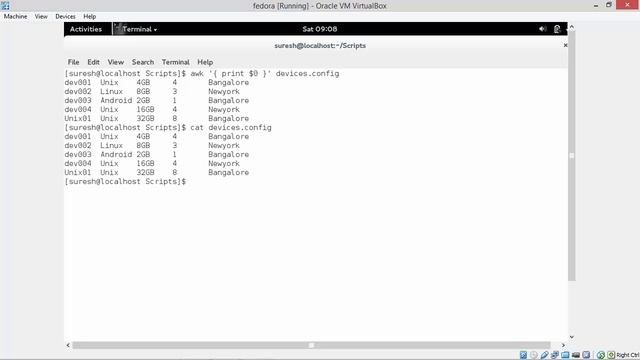Click the last empty shell prompt line

point(125,181)
